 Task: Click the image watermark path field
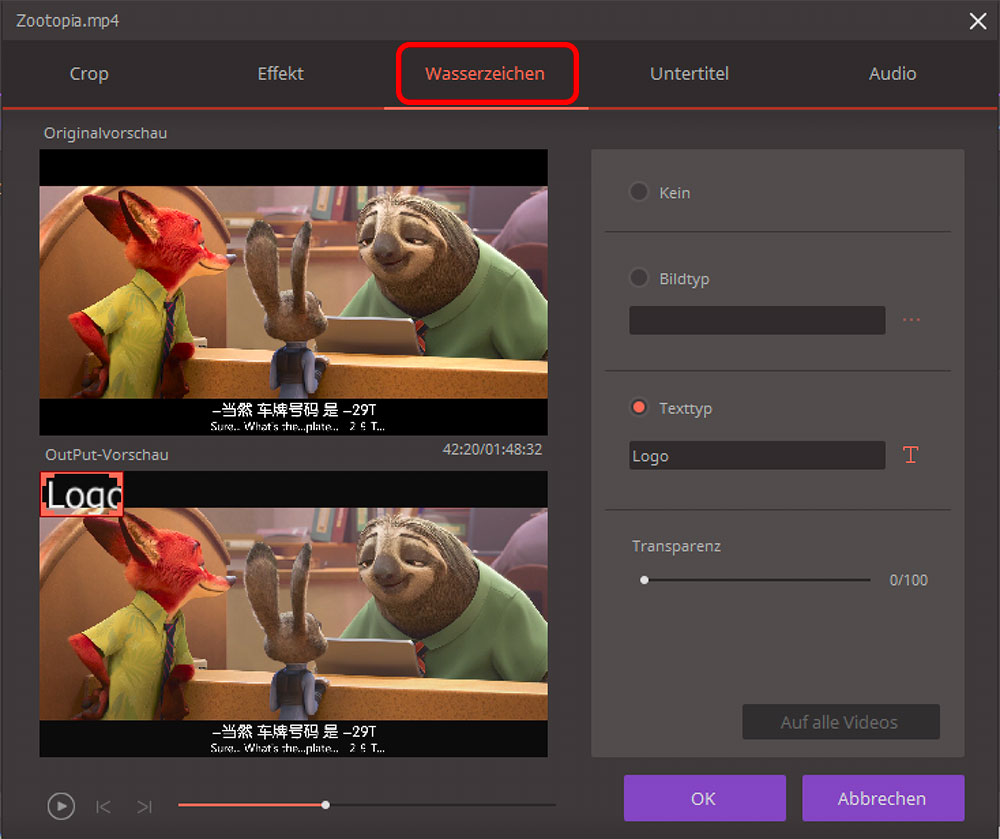tap(757, 320)
